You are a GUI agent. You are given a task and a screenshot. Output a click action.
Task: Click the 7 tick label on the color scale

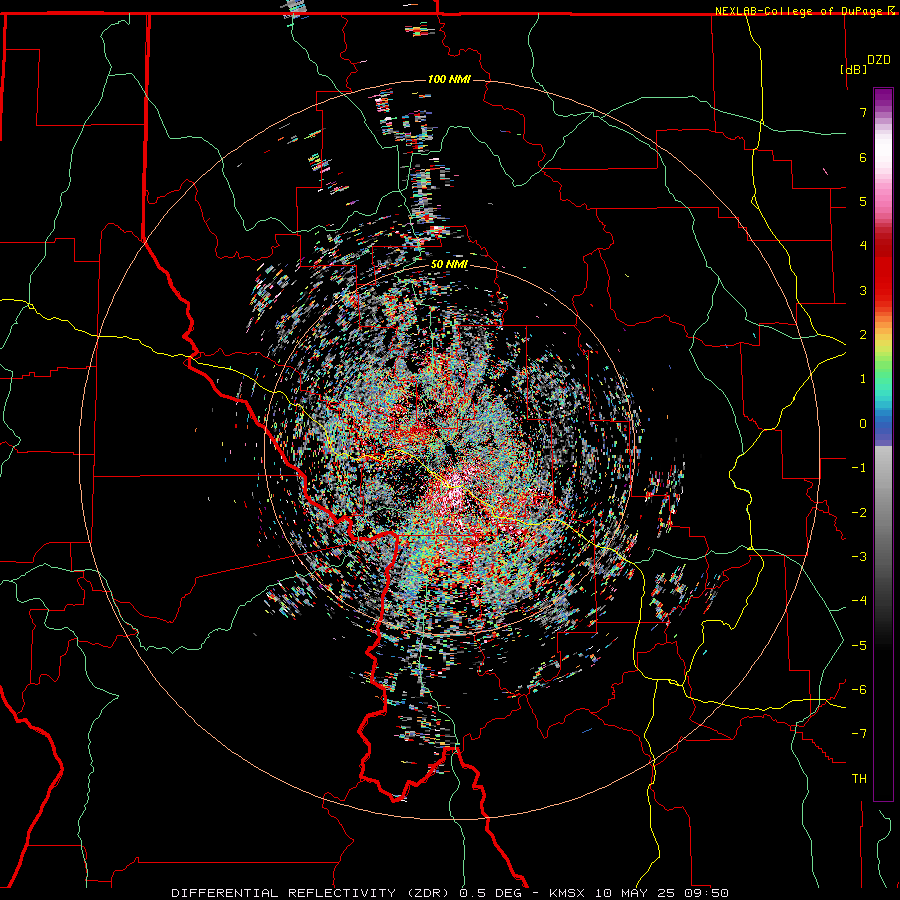(863, 112)
